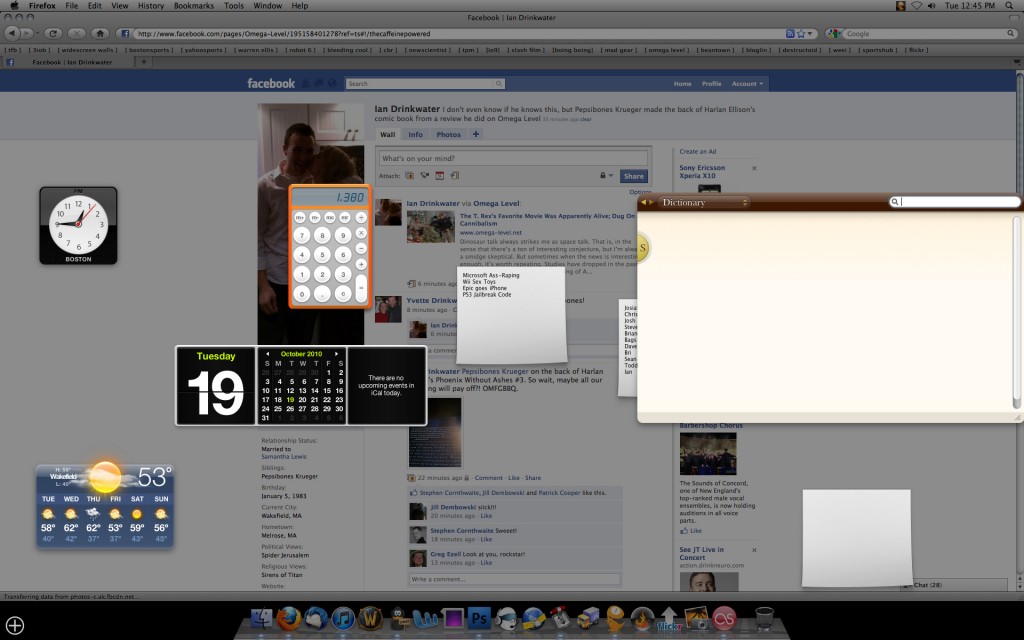
Task: Click the Wakefield weather widget
Action: point(105,504)
